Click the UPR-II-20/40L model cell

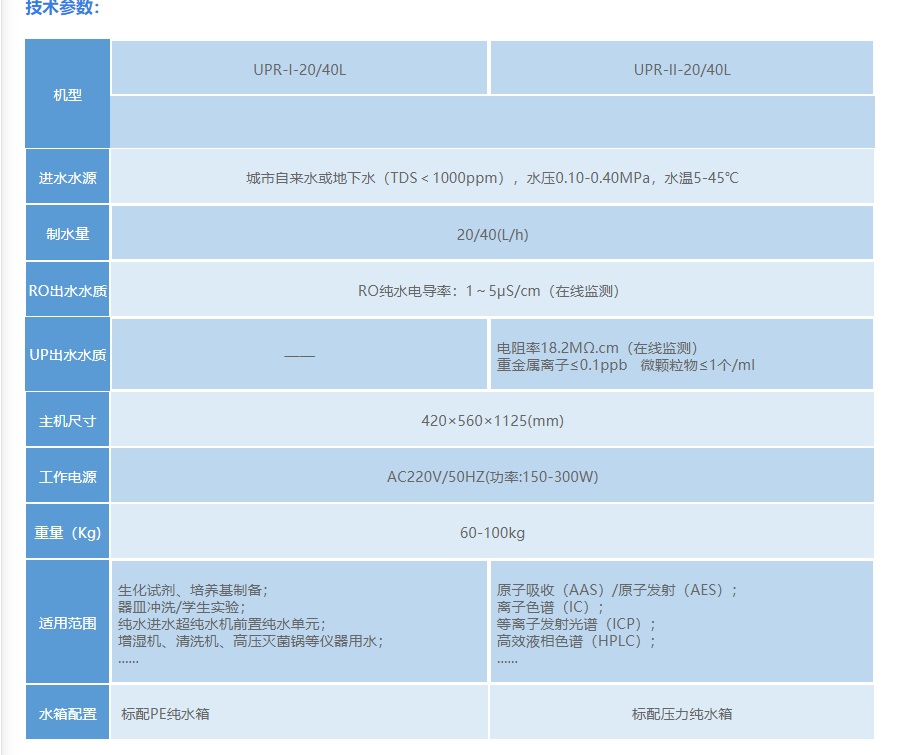681,70
